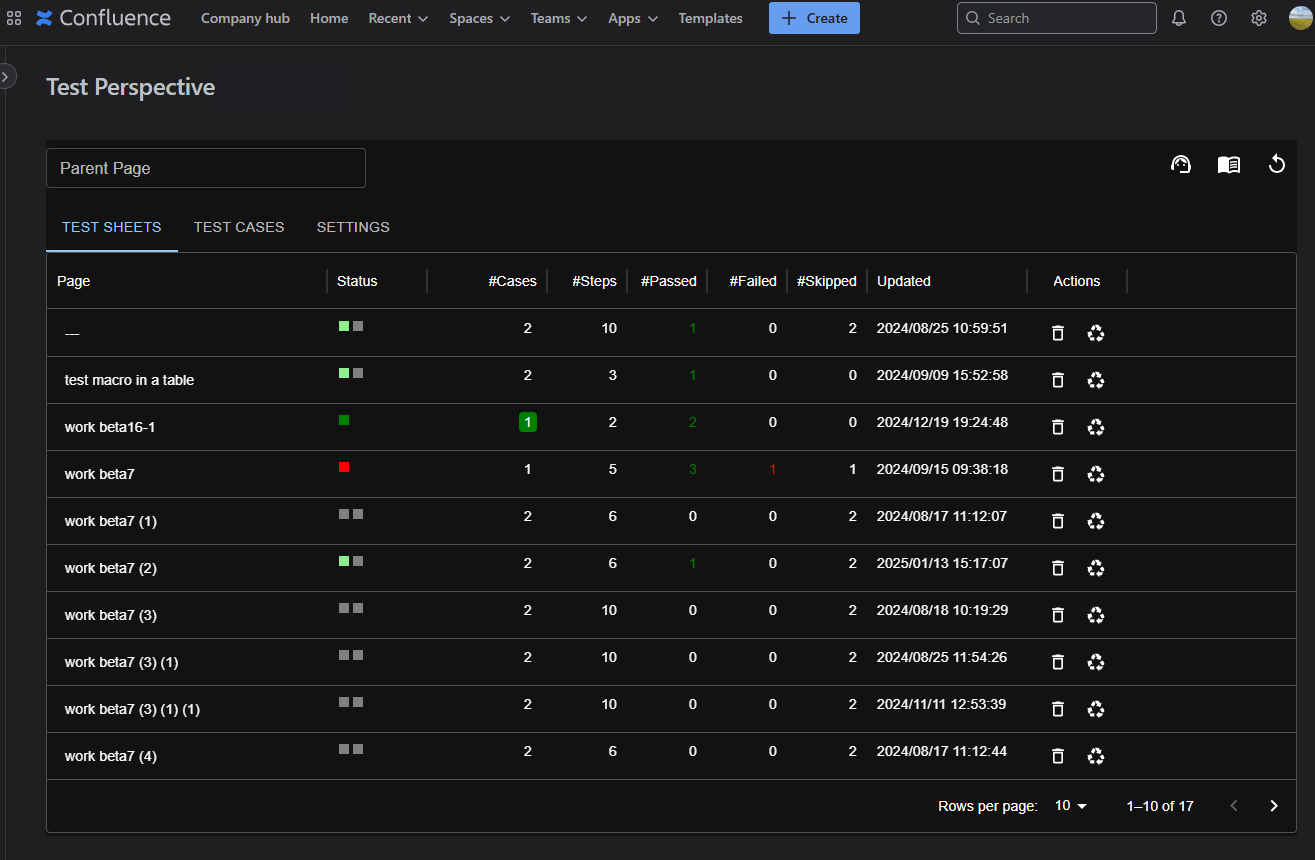Click the app switcher grid icon
1315x860 pixels.
pos(14,18)
